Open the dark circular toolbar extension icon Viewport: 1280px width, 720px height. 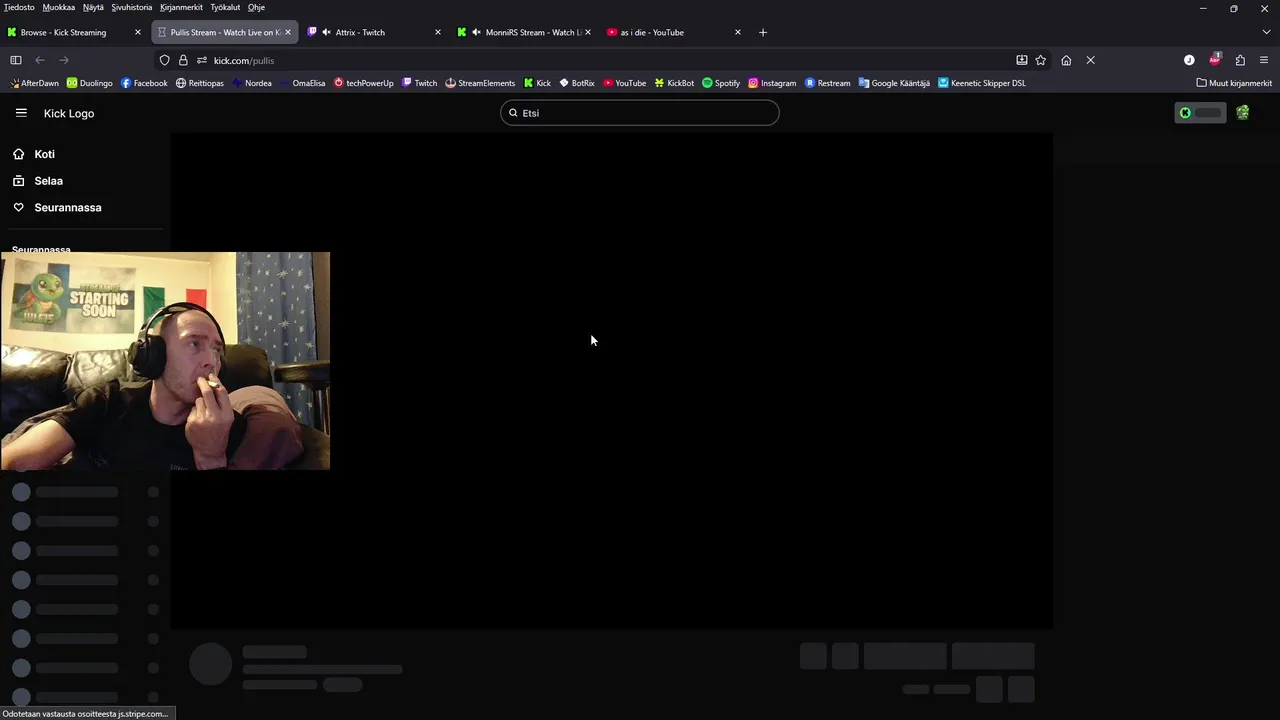pos(1189,60)
